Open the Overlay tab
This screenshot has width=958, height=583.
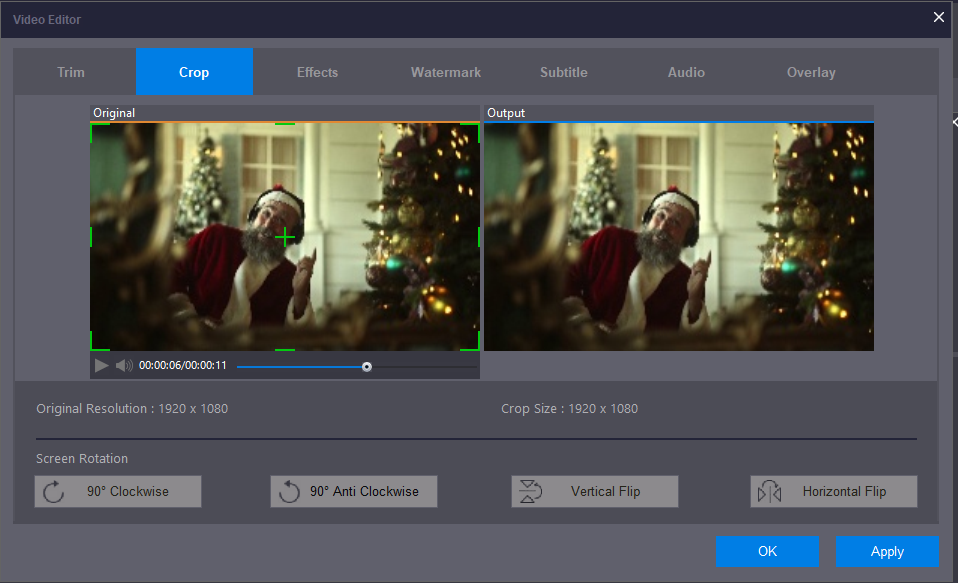coord(811,72)
